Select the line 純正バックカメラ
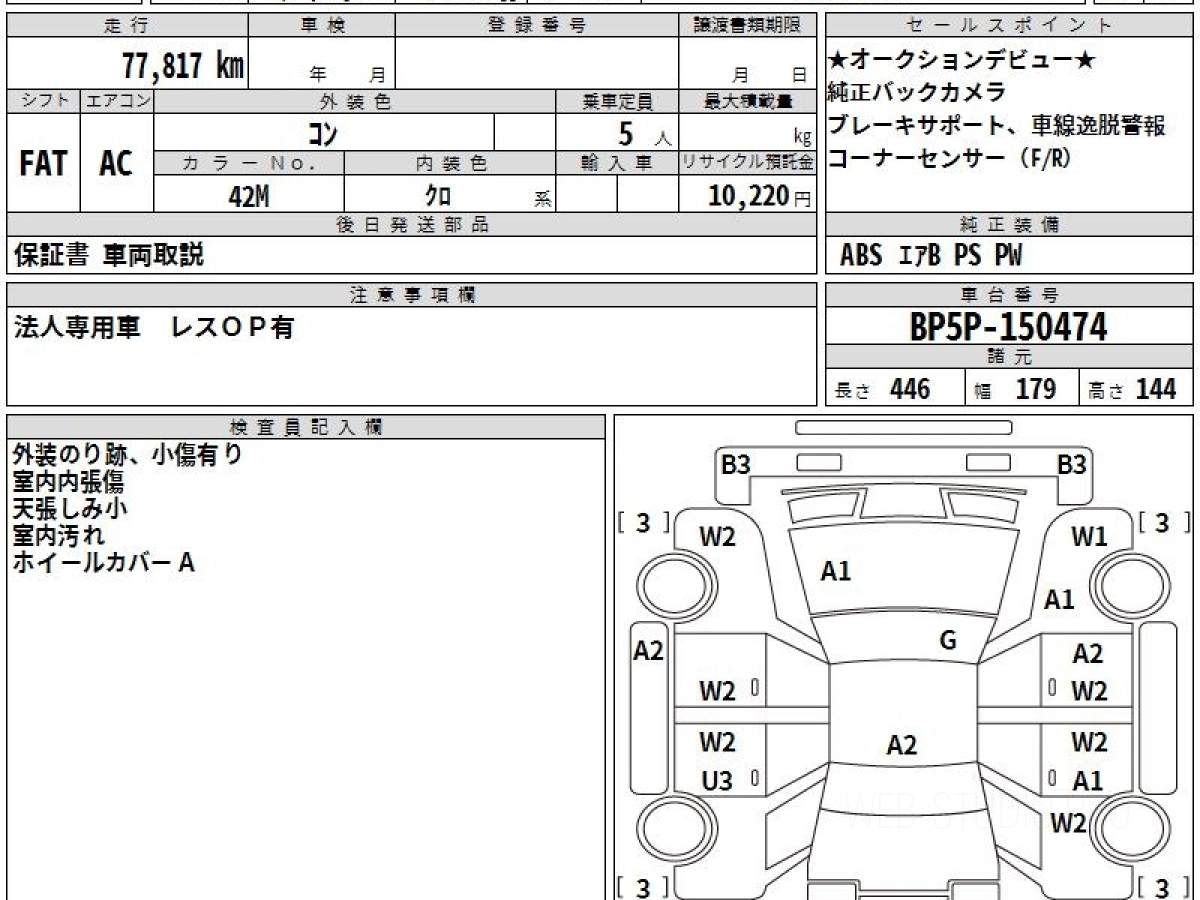 pyautogui.click(x=917, y=93)
